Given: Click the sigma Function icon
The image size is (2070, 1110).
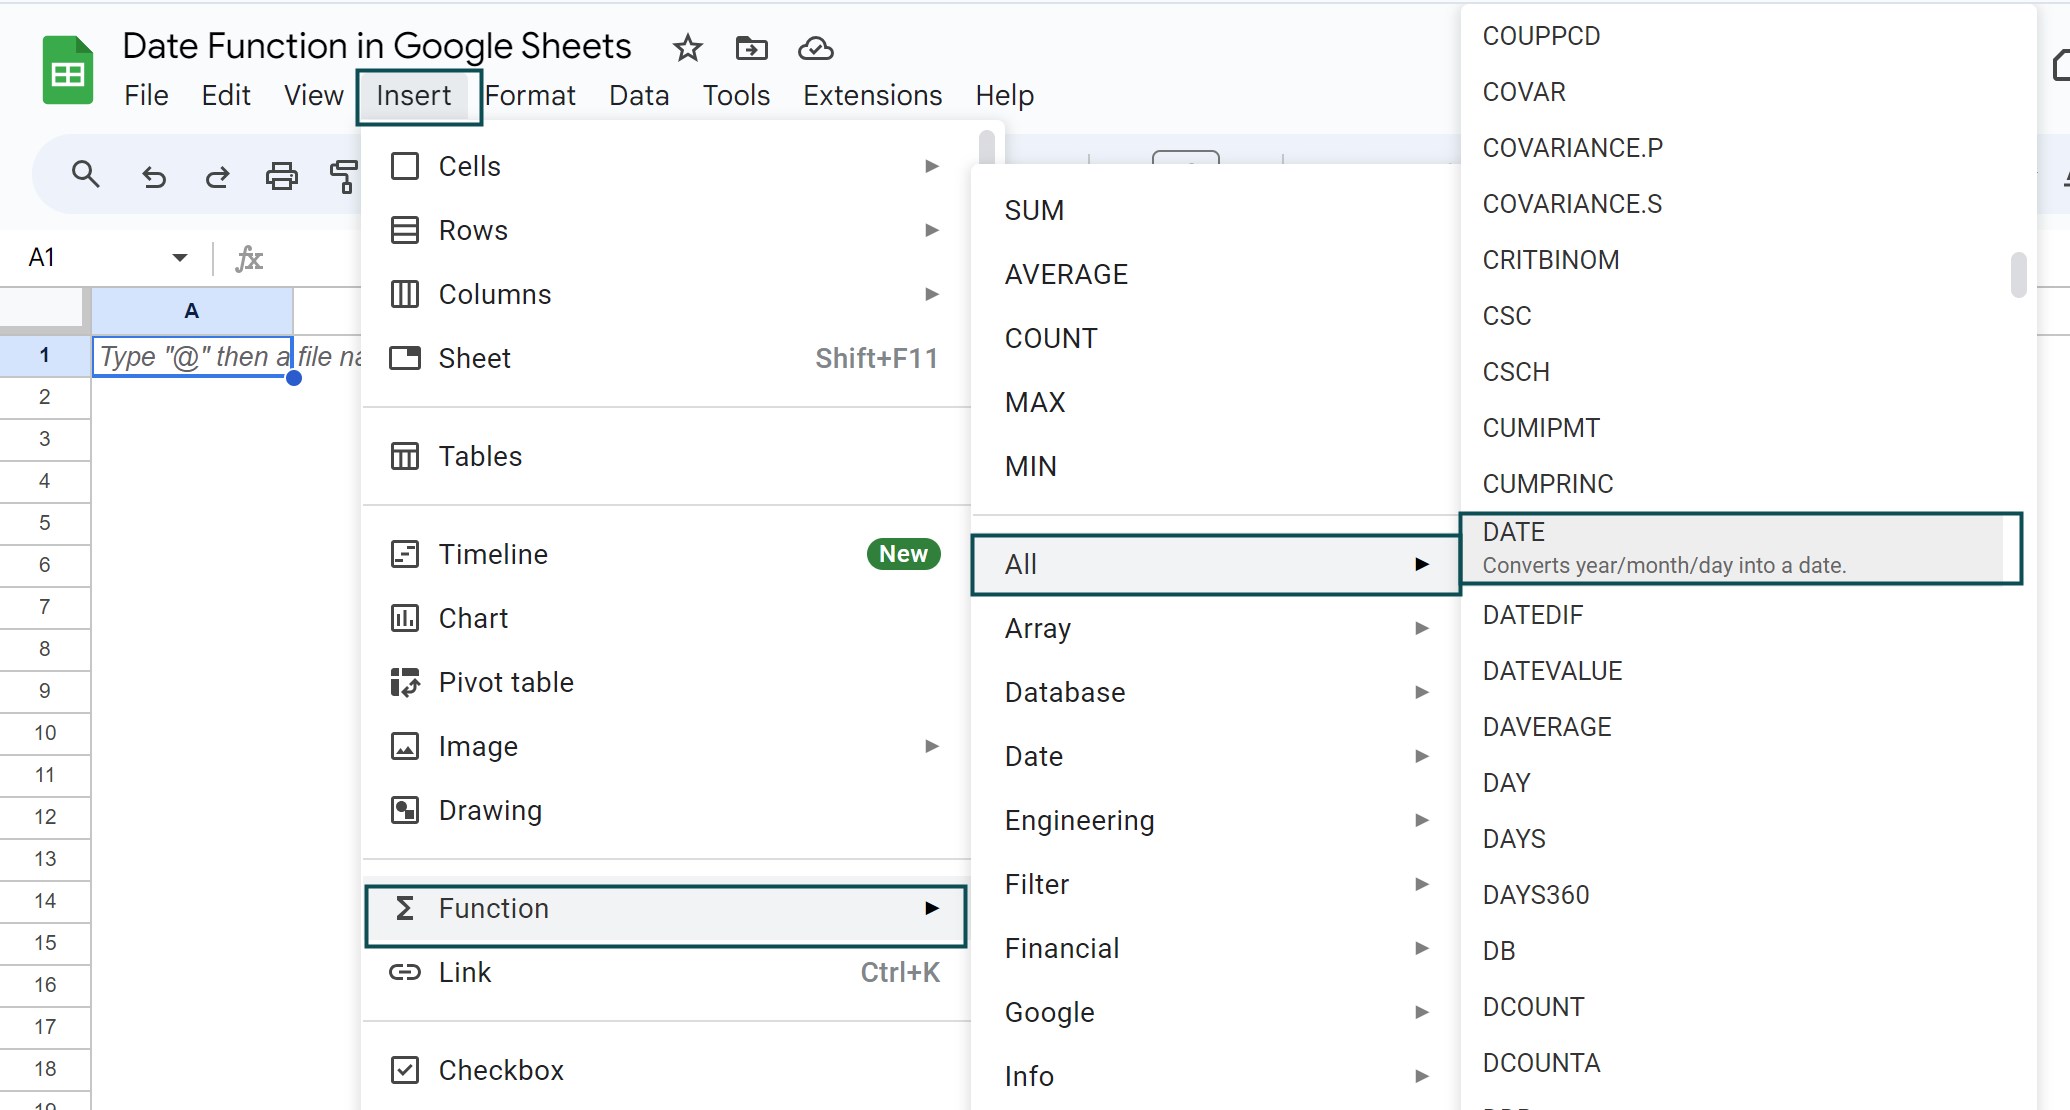Looking at the screenshot, I should coord(405,908).
